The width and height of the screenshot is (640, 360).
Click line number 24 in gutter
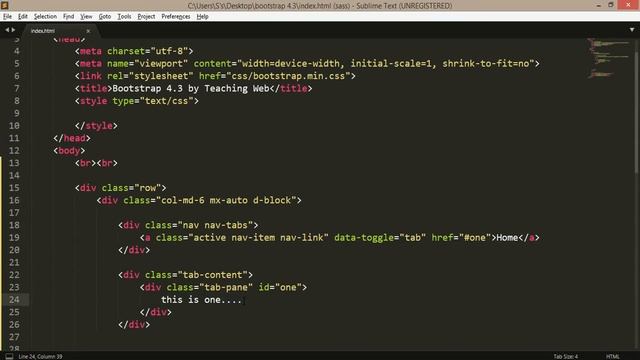tap(14, 300)
